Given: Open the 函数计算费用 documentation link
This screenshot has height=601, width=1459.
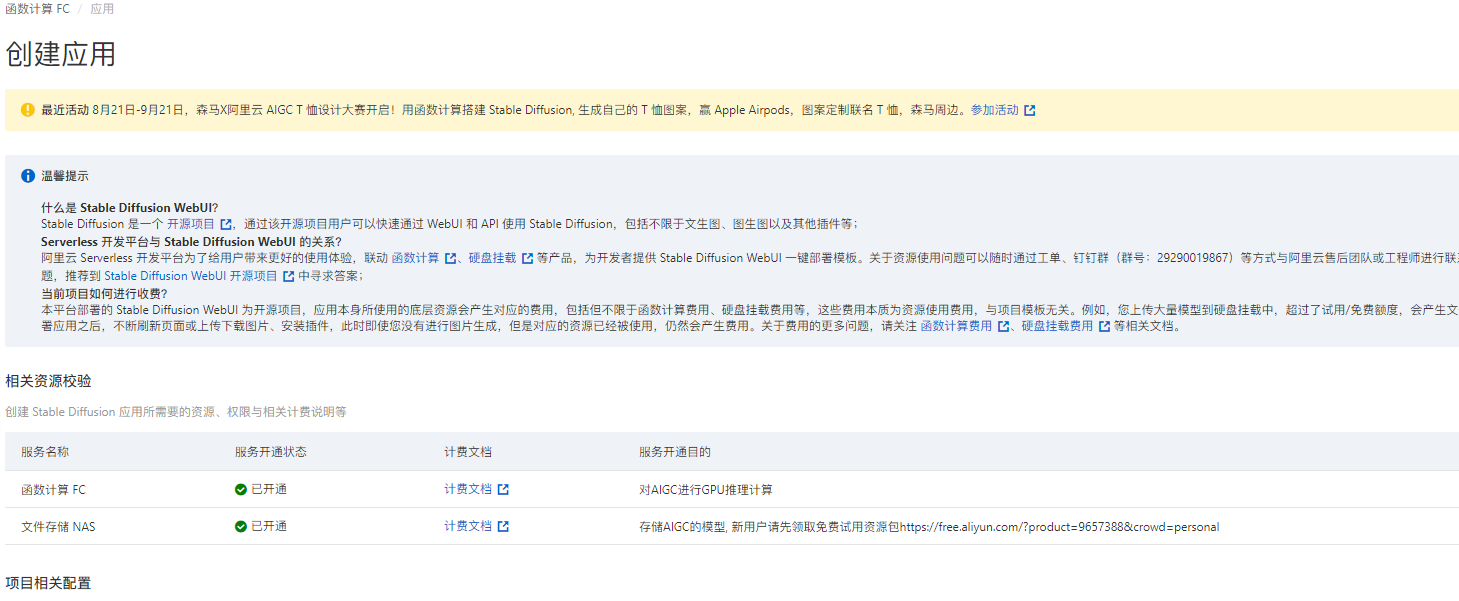Looking at the screenshot, I should [x=957, y=326].
